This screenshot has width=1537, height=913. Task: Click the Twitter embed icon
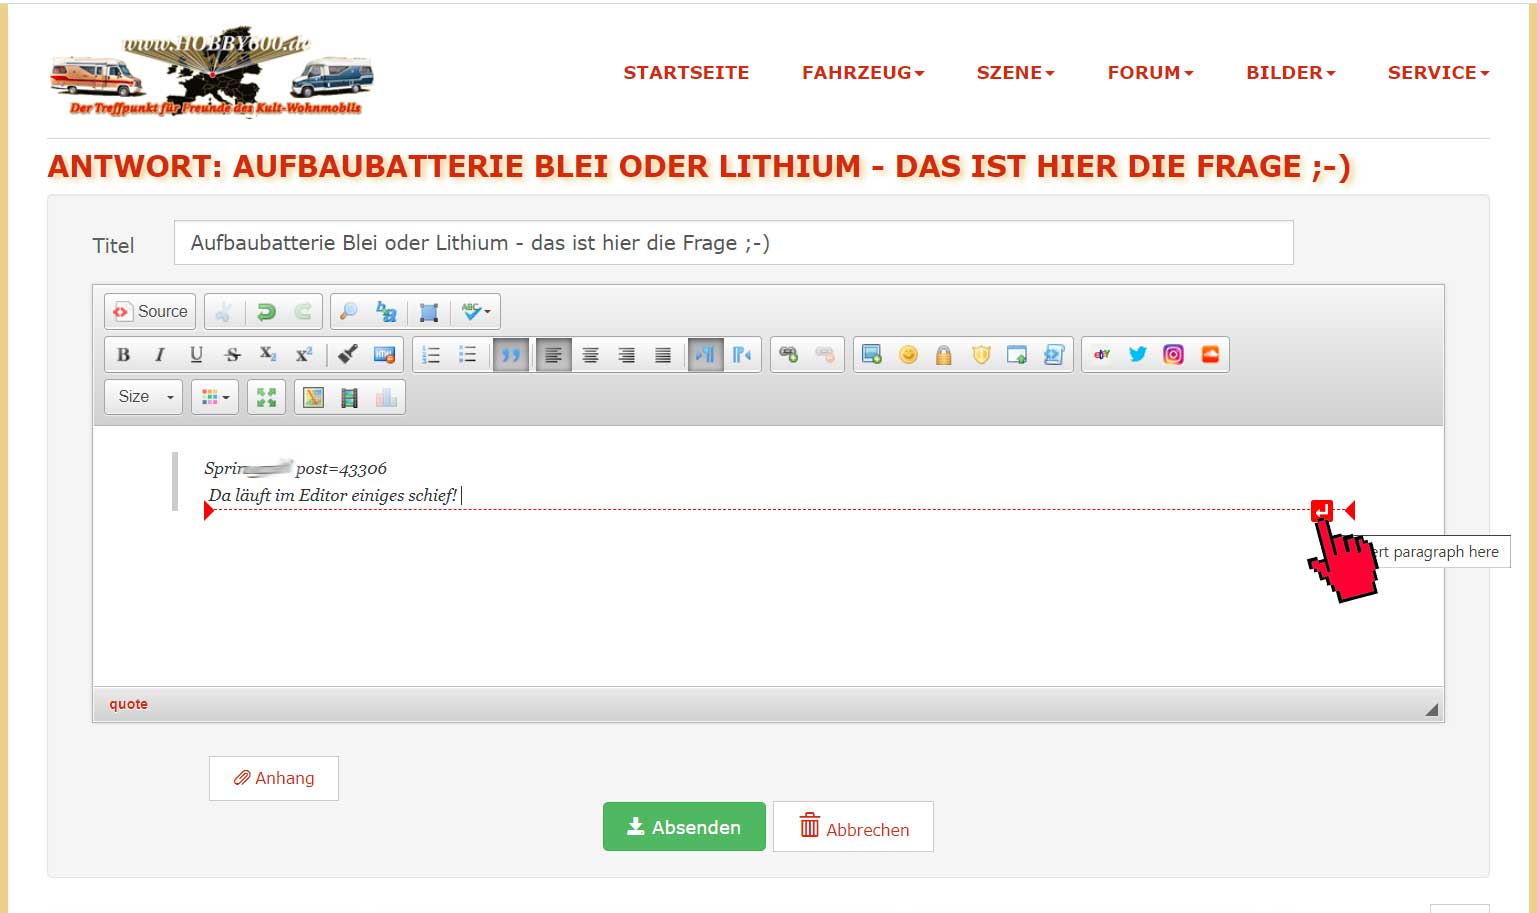1137,355
